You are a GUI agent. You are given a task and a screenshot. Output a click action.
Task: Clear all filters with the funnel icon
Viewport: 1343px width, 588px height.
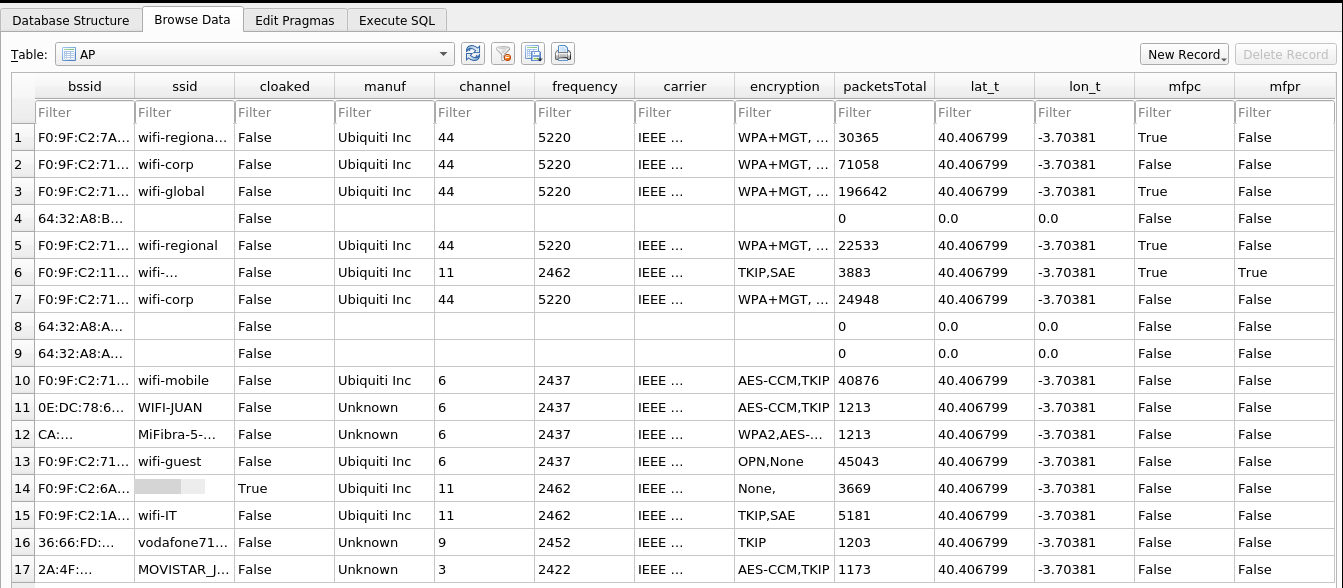503,54
